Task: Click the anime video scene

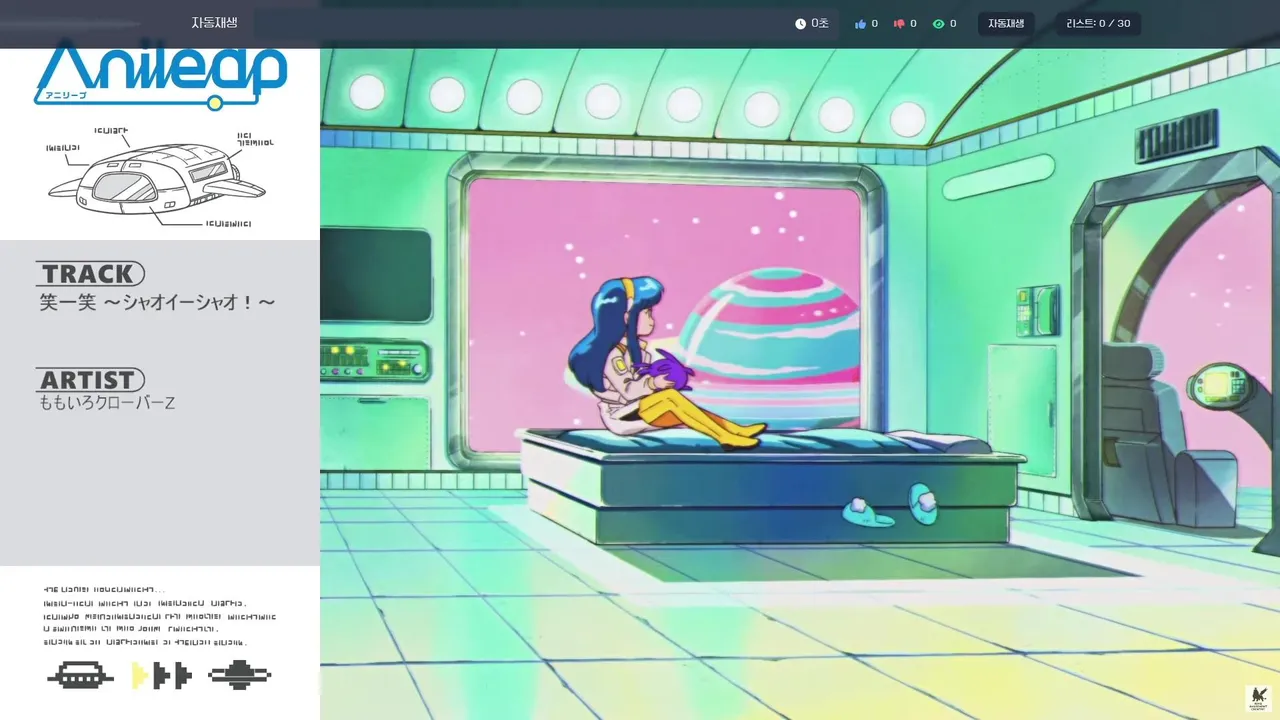Action: click(x=800, y=384)
